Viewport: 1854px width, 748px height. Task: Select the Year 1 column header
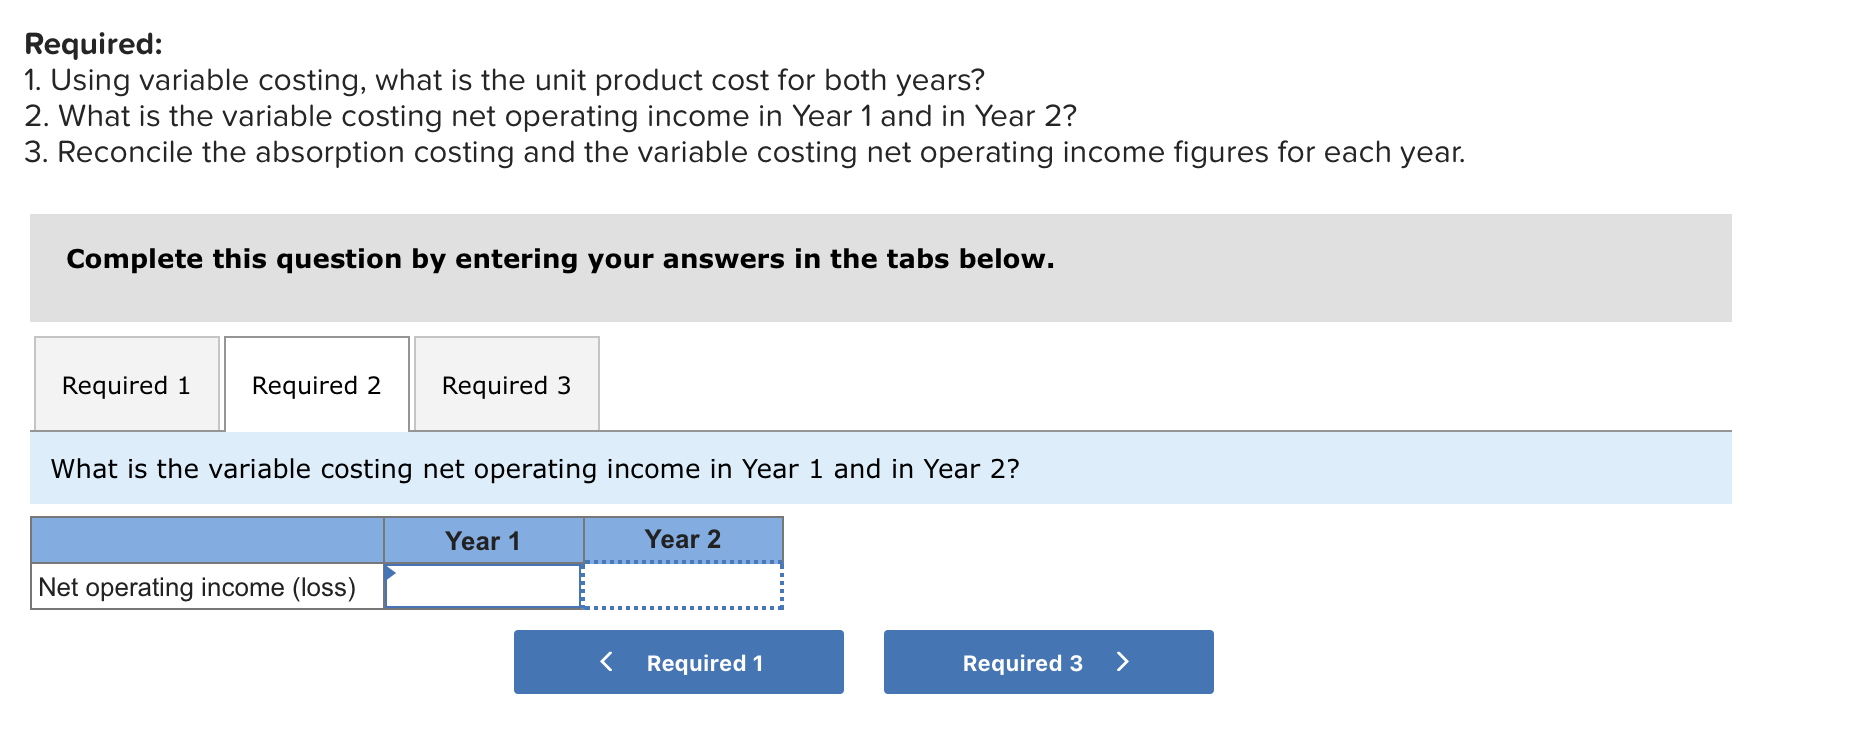point(483,540)
